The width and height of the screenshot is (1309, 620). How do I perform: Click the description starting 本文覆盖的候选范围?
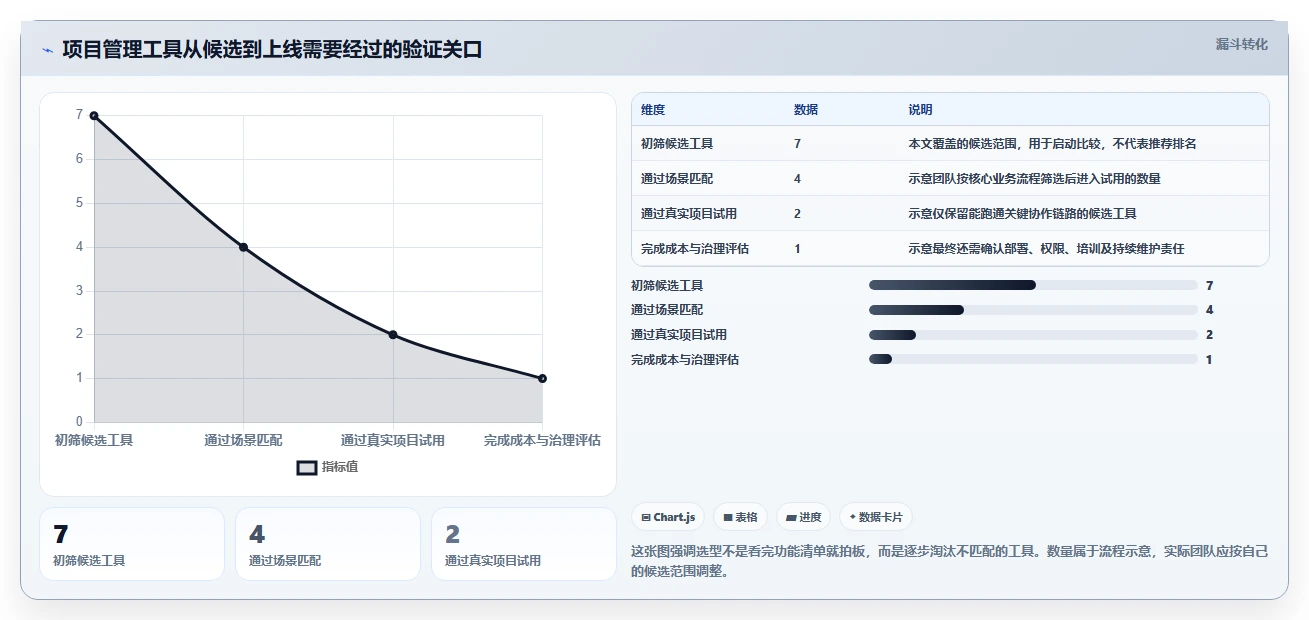1052,144
